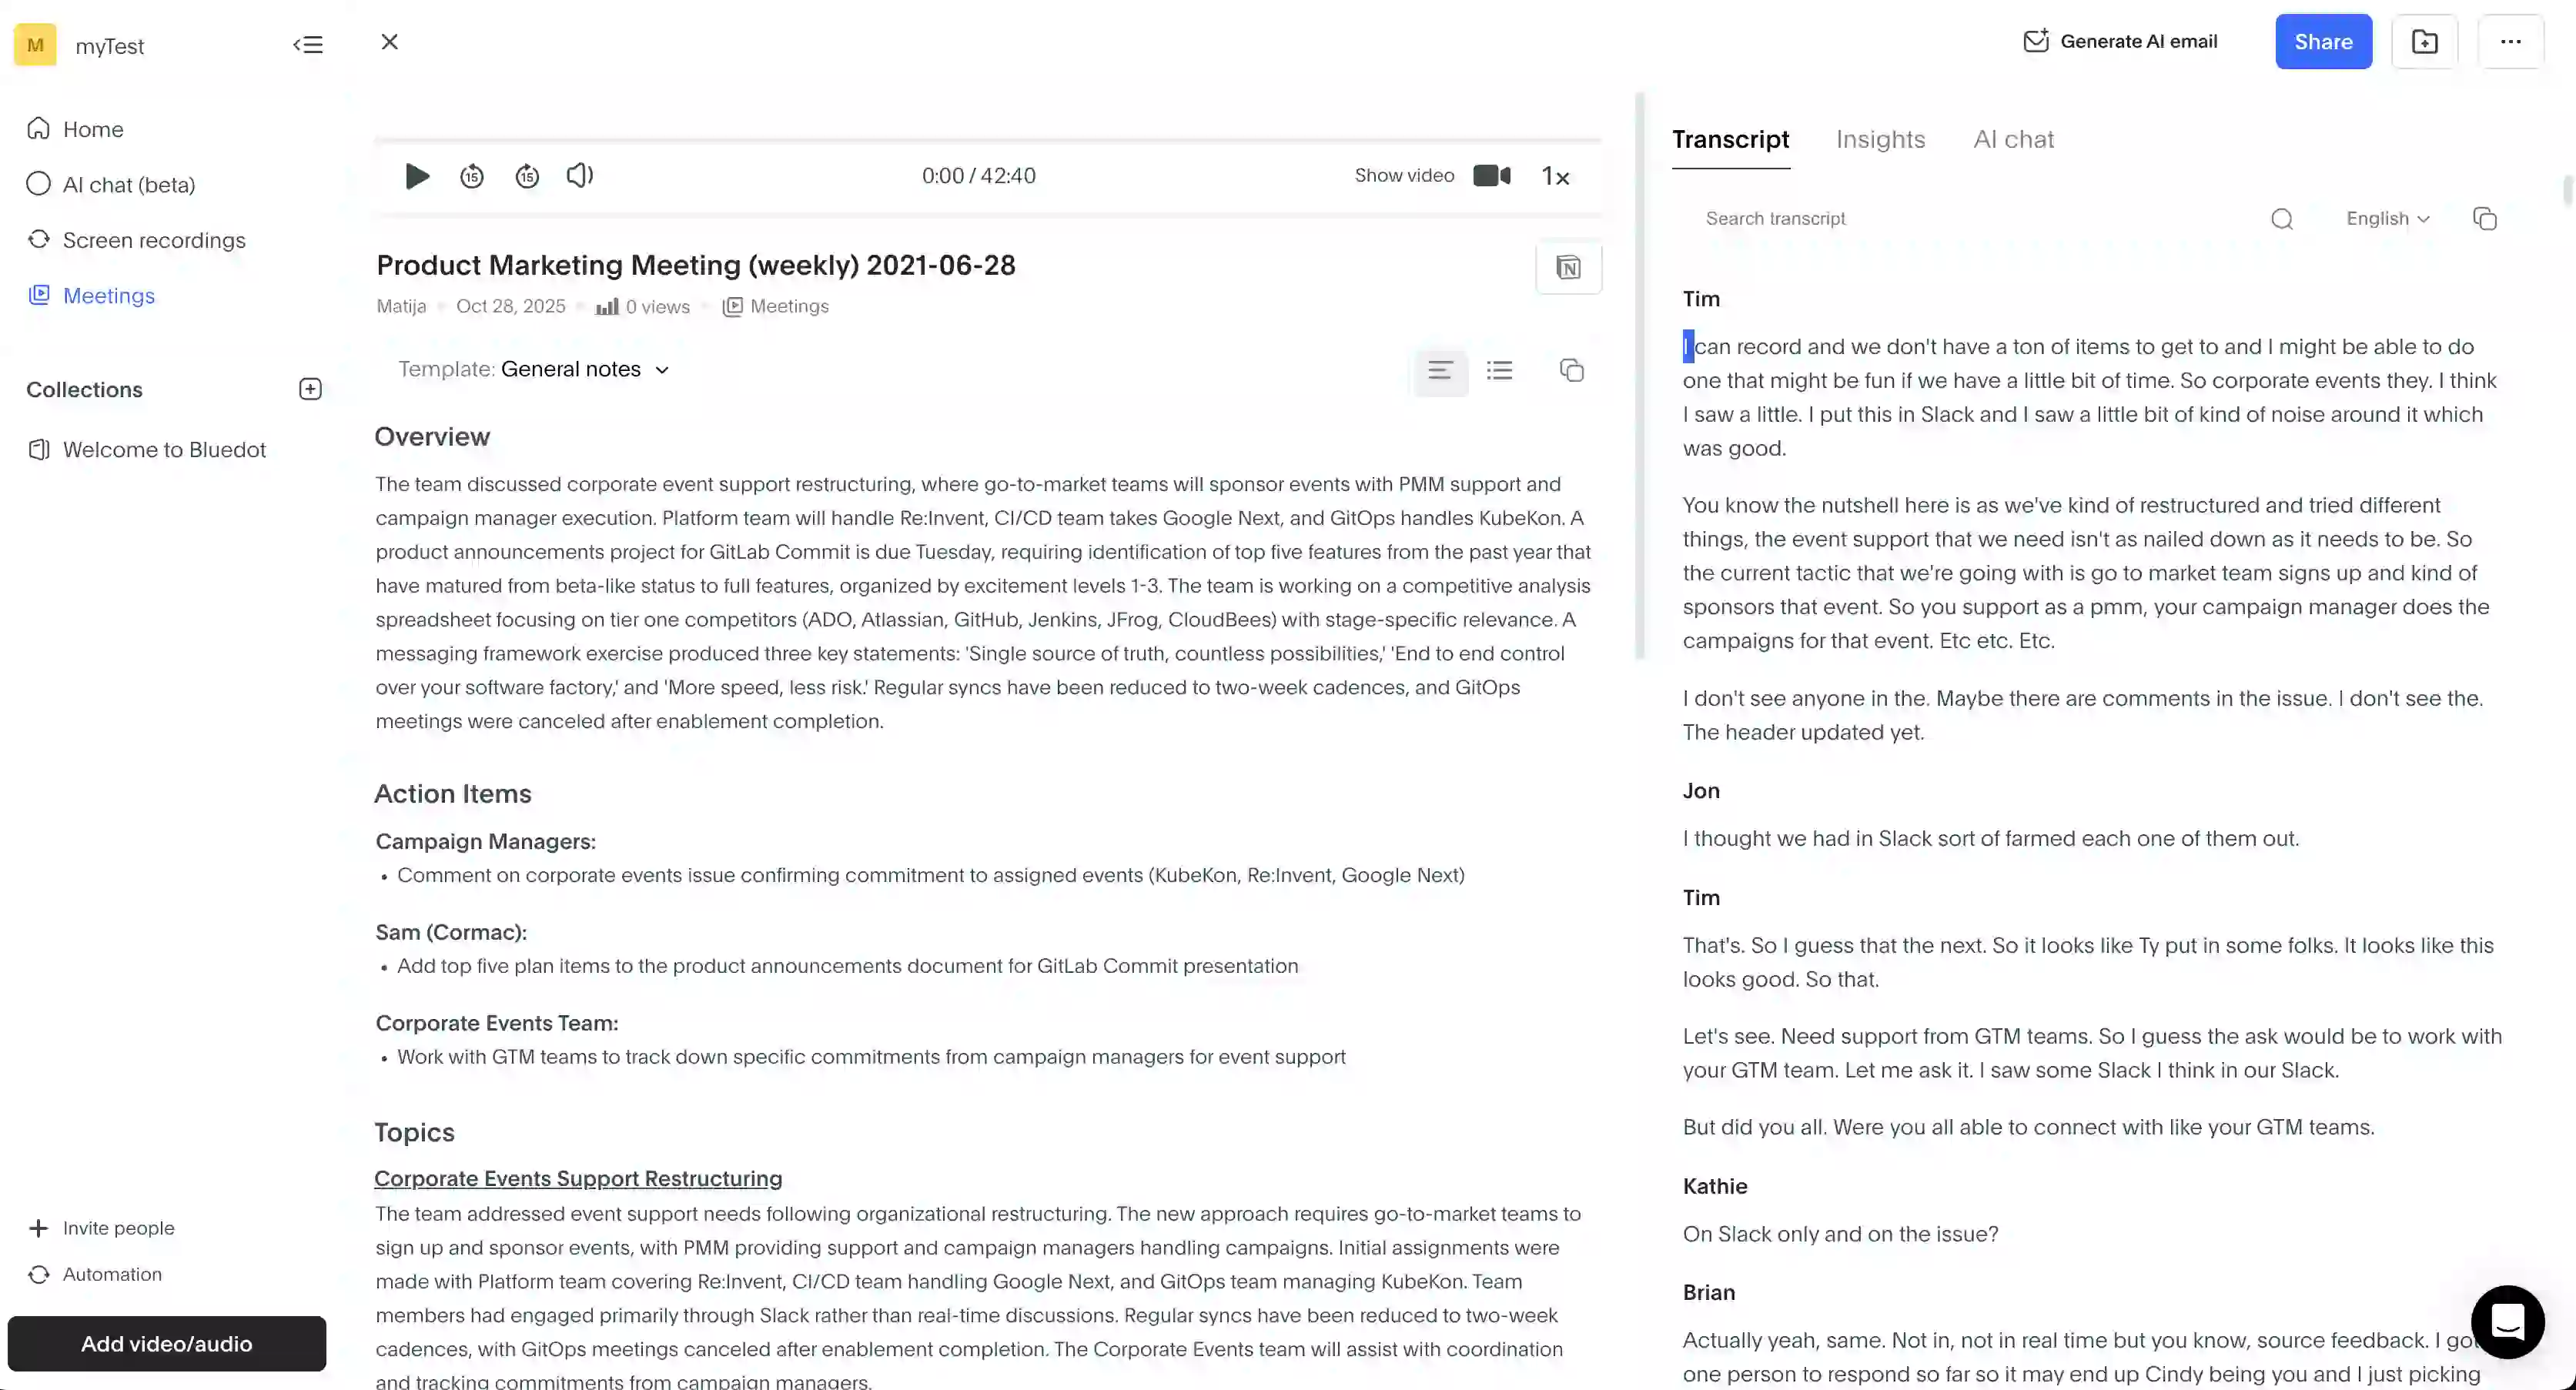Export the meeting notes to Notion

tap(1568, 267)
